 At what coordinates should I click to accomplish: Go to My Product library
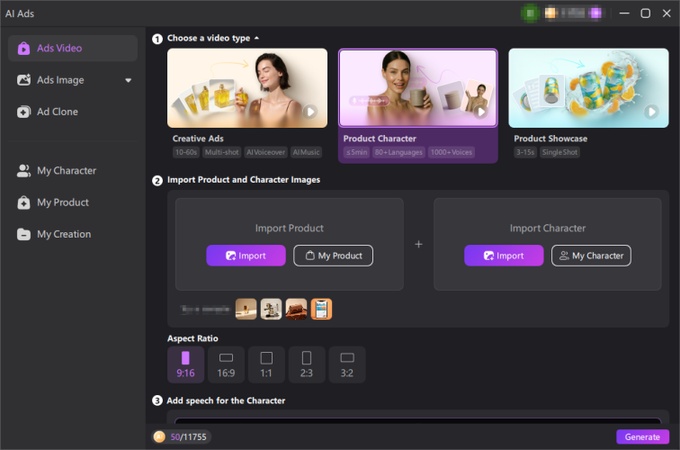tap(73, 202)
